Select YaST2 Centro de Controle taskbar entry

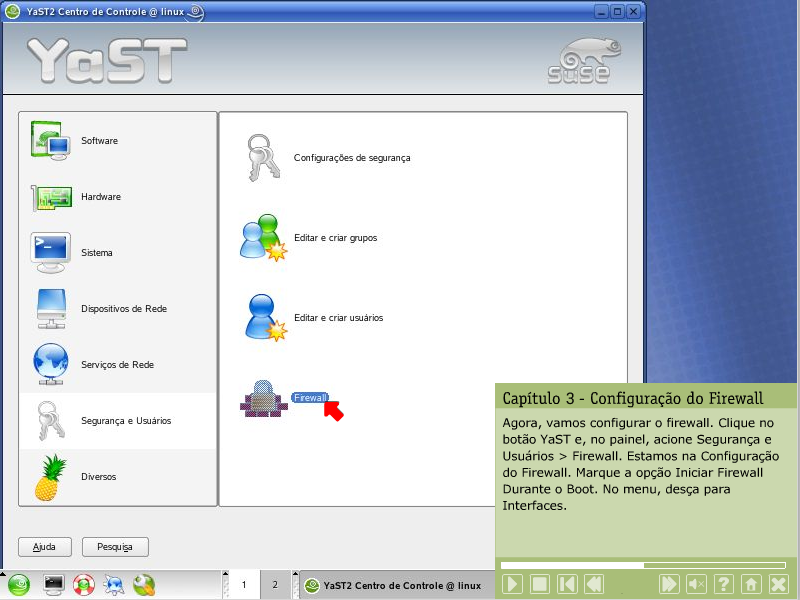click(394, 585)
